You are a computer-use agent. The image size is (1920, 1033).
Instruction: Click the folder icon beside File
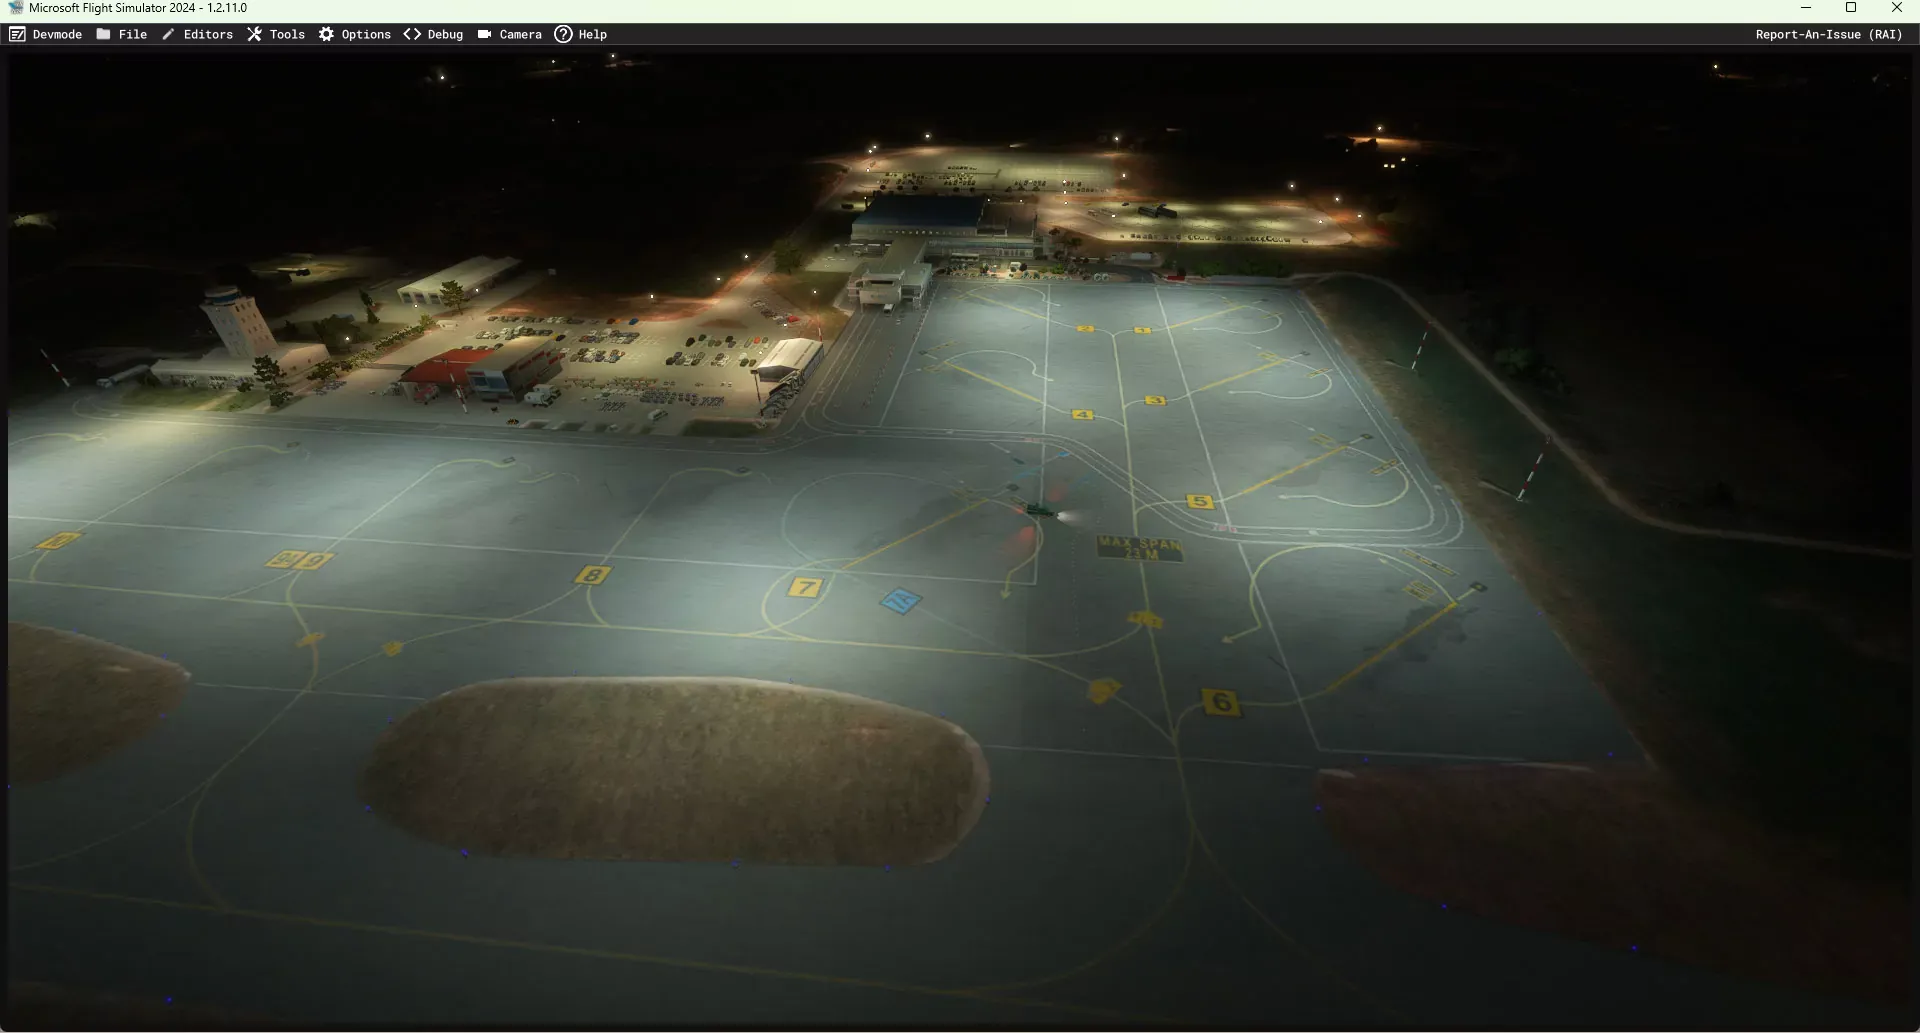point(103,34)
